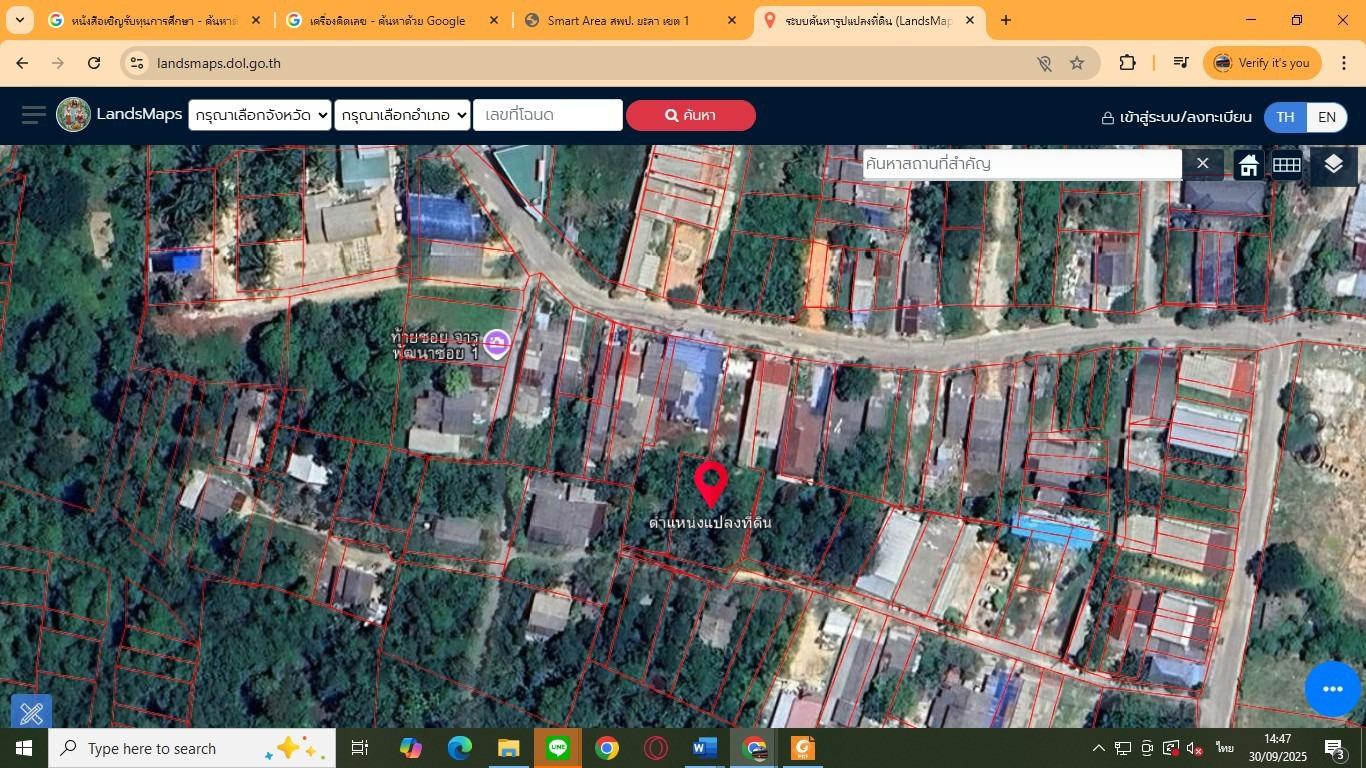This screenshot has width=1366, height=768.
Task: Switch language to EN
Action: pyautogui.click(x=1327, y=117)
